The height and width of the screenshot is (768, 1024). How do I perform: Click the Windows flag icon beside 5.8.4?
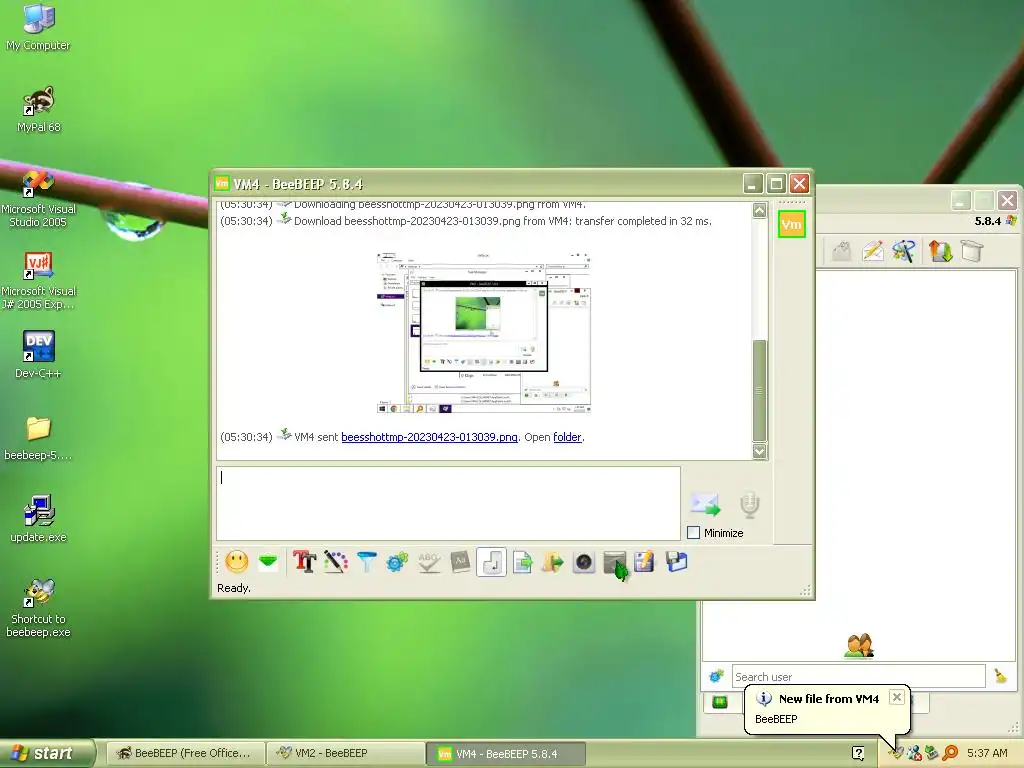click(1011, 221)
